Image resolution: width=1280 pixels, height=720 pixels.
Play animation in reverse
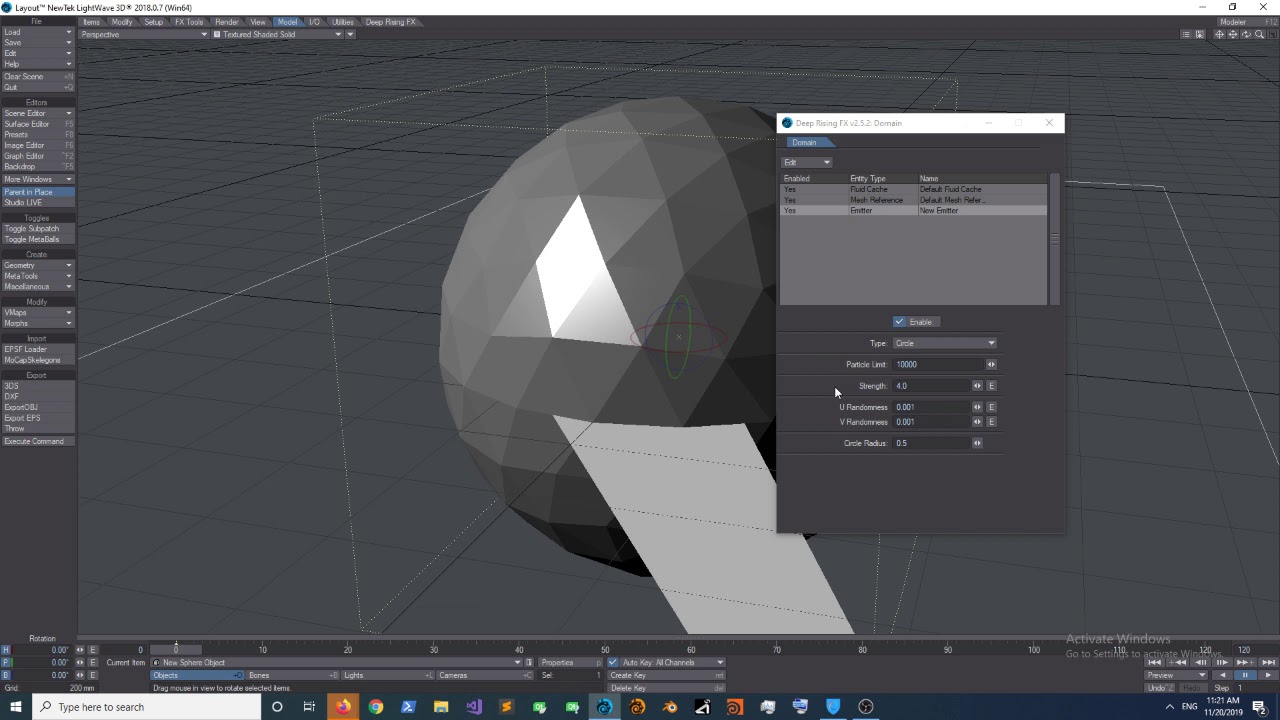[1222, 675]
